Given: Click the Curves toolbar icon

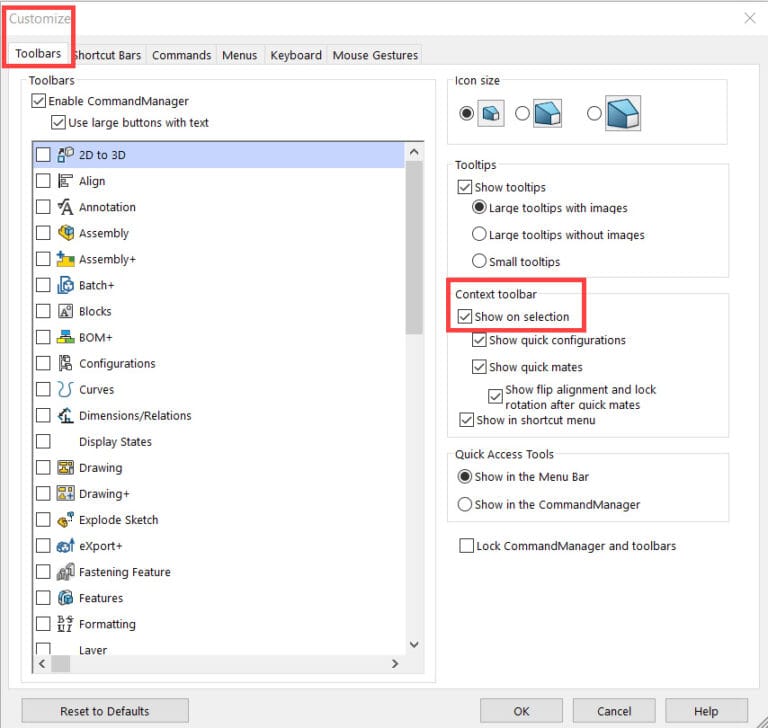Looking at the screenshot, I should click(66, 389).
